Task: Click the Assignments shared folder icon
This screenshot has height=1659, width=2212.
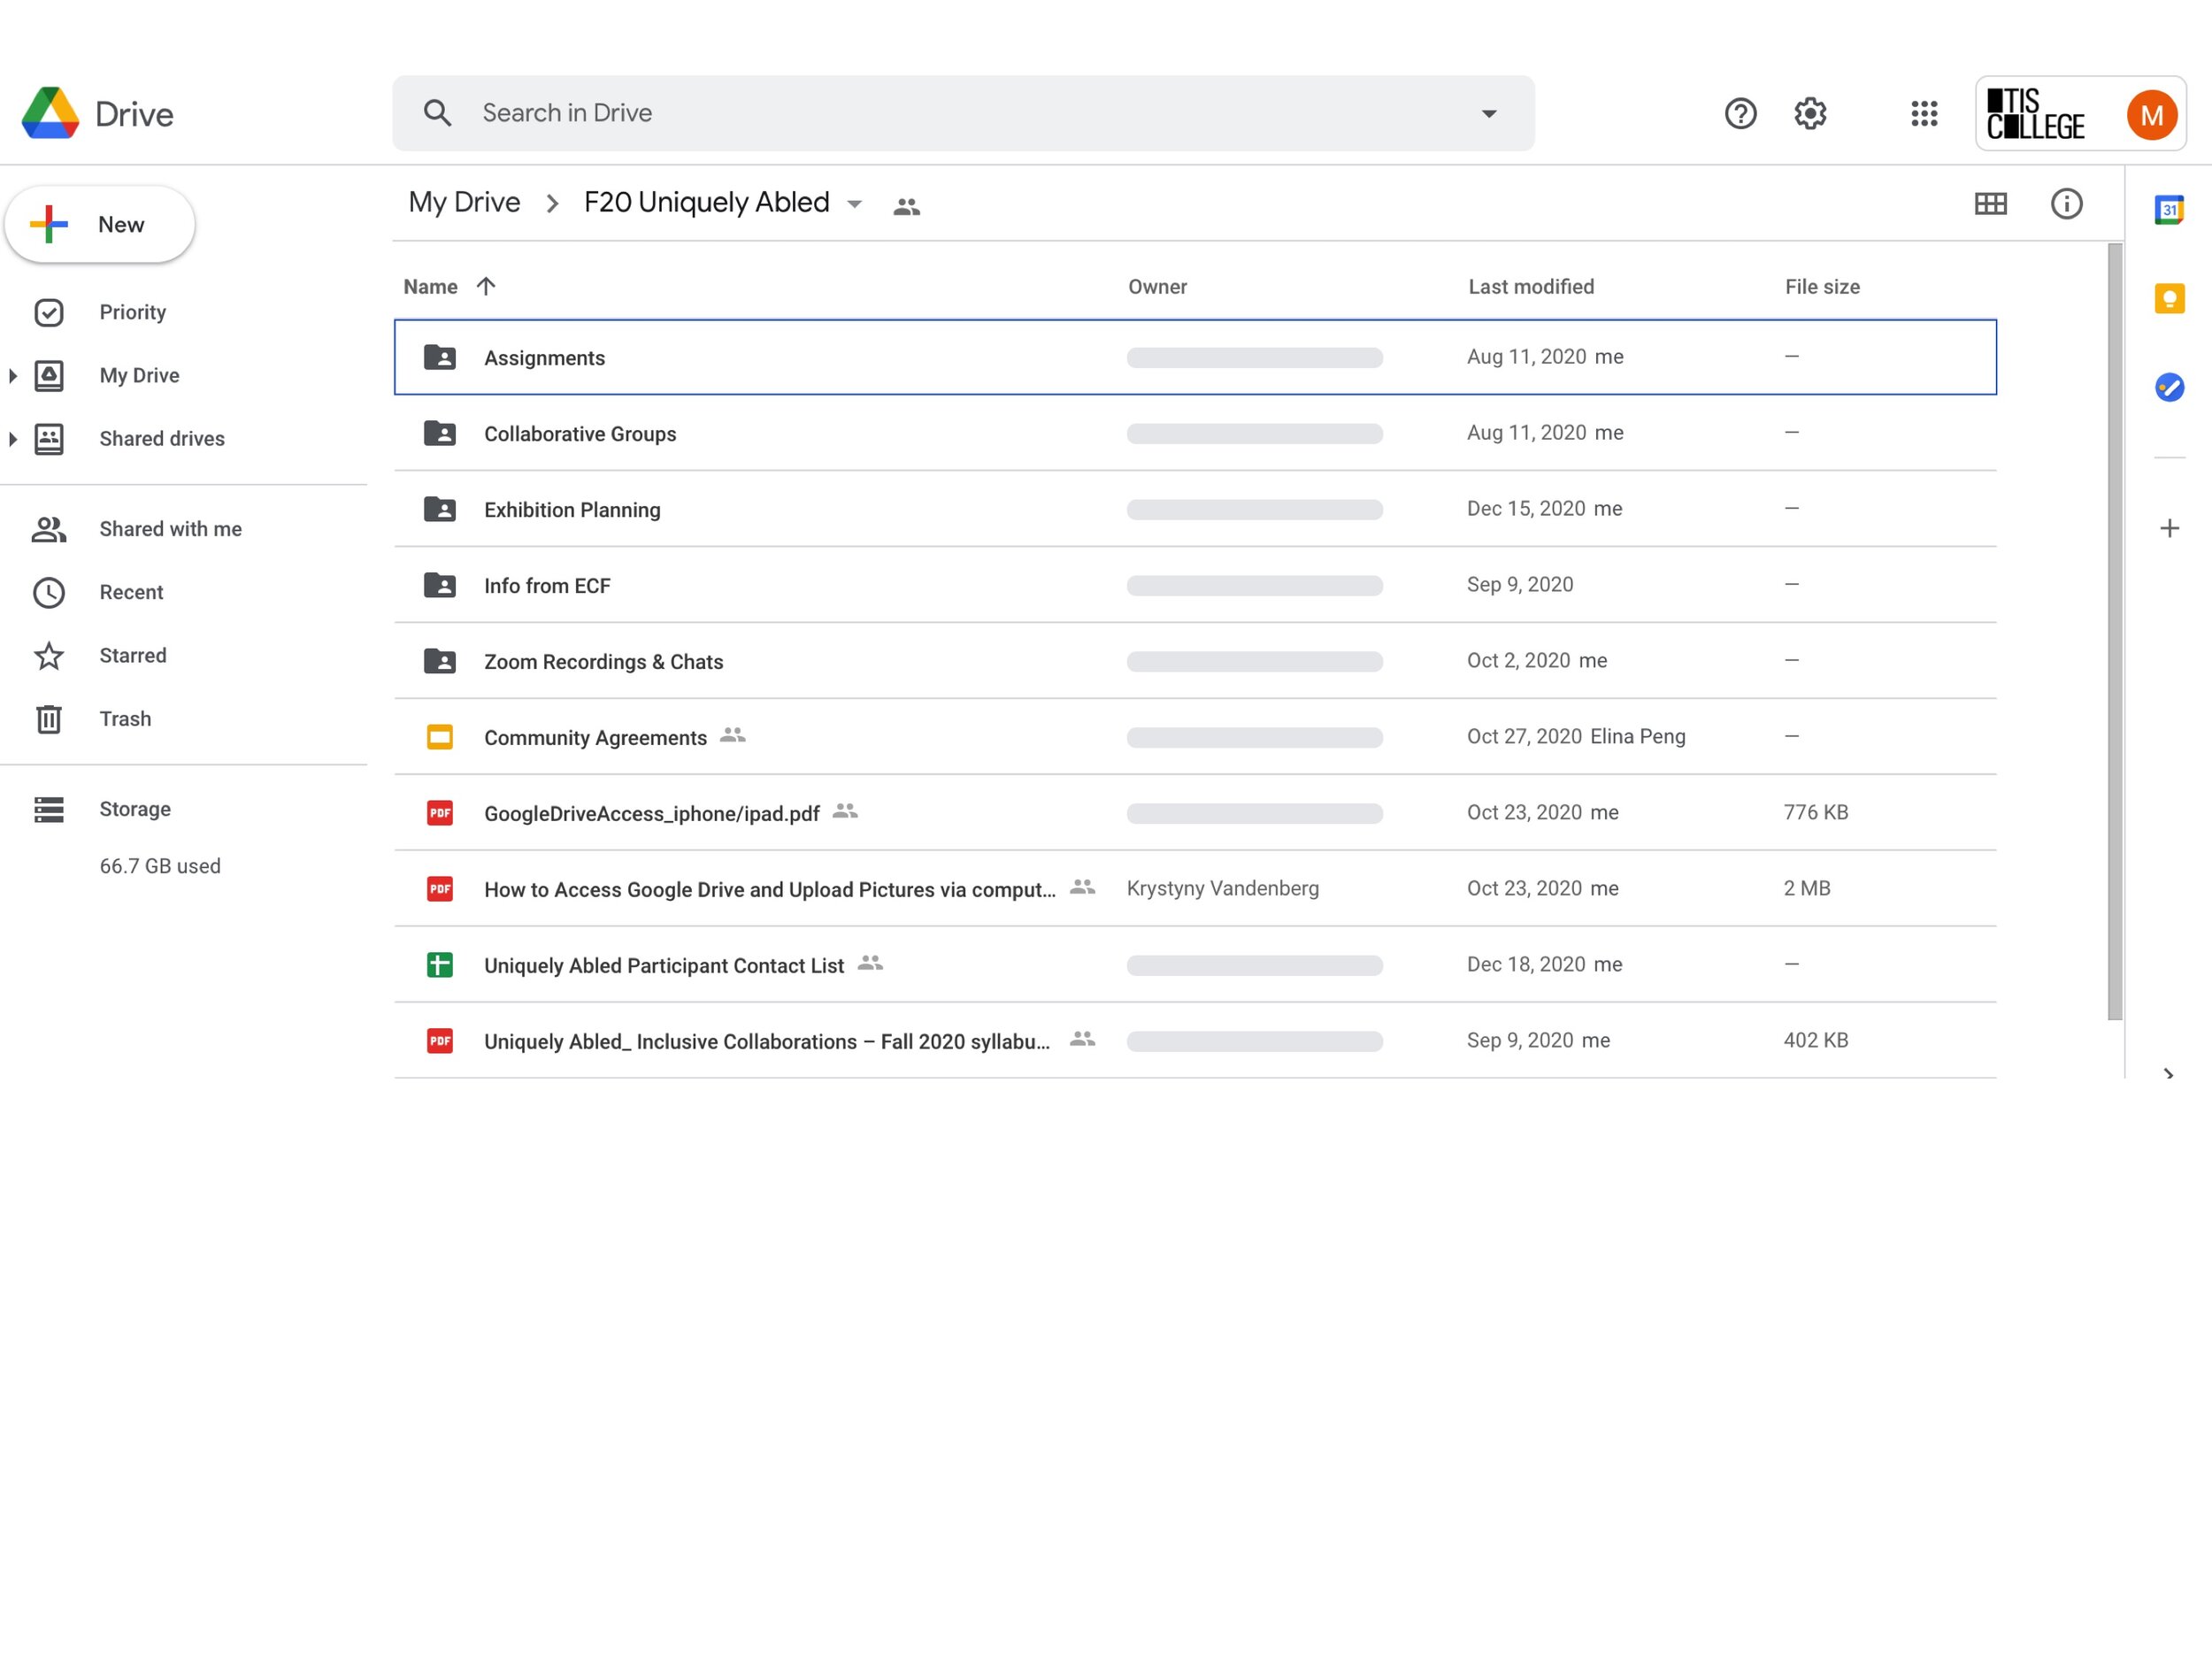Action: coord(439,357)
